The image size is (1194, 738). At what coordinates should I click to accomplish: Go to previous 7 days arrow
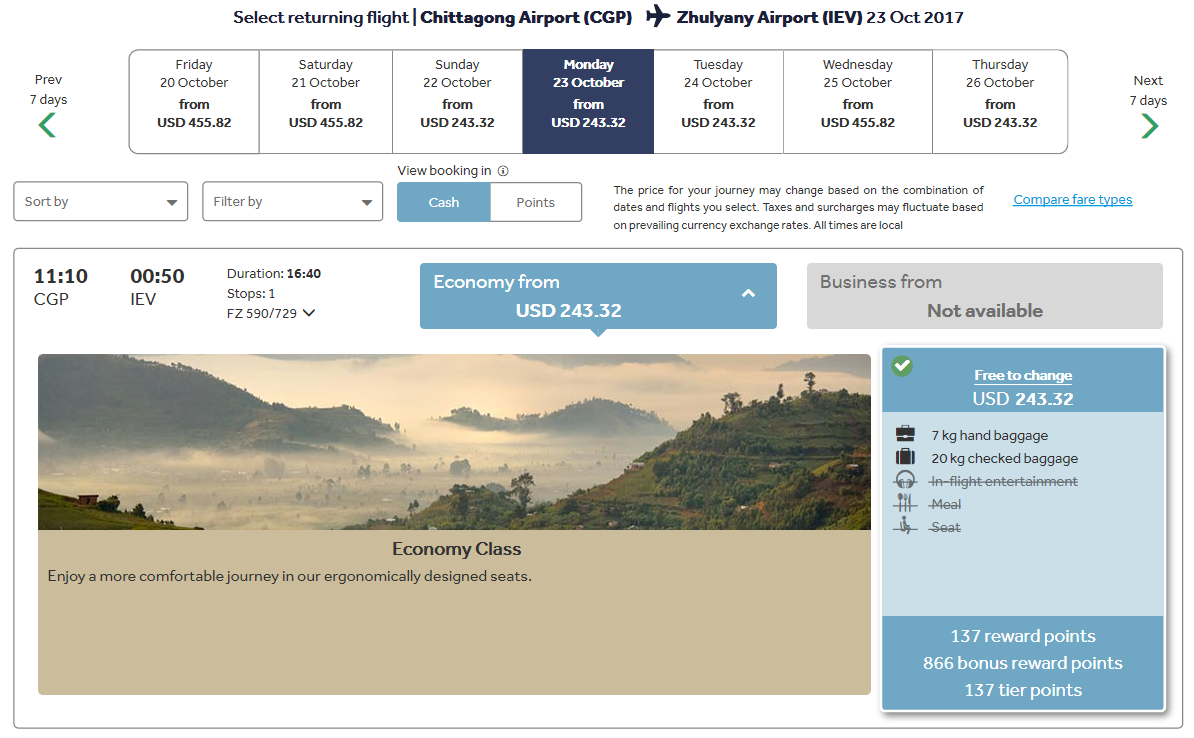(x=47, y=125)
